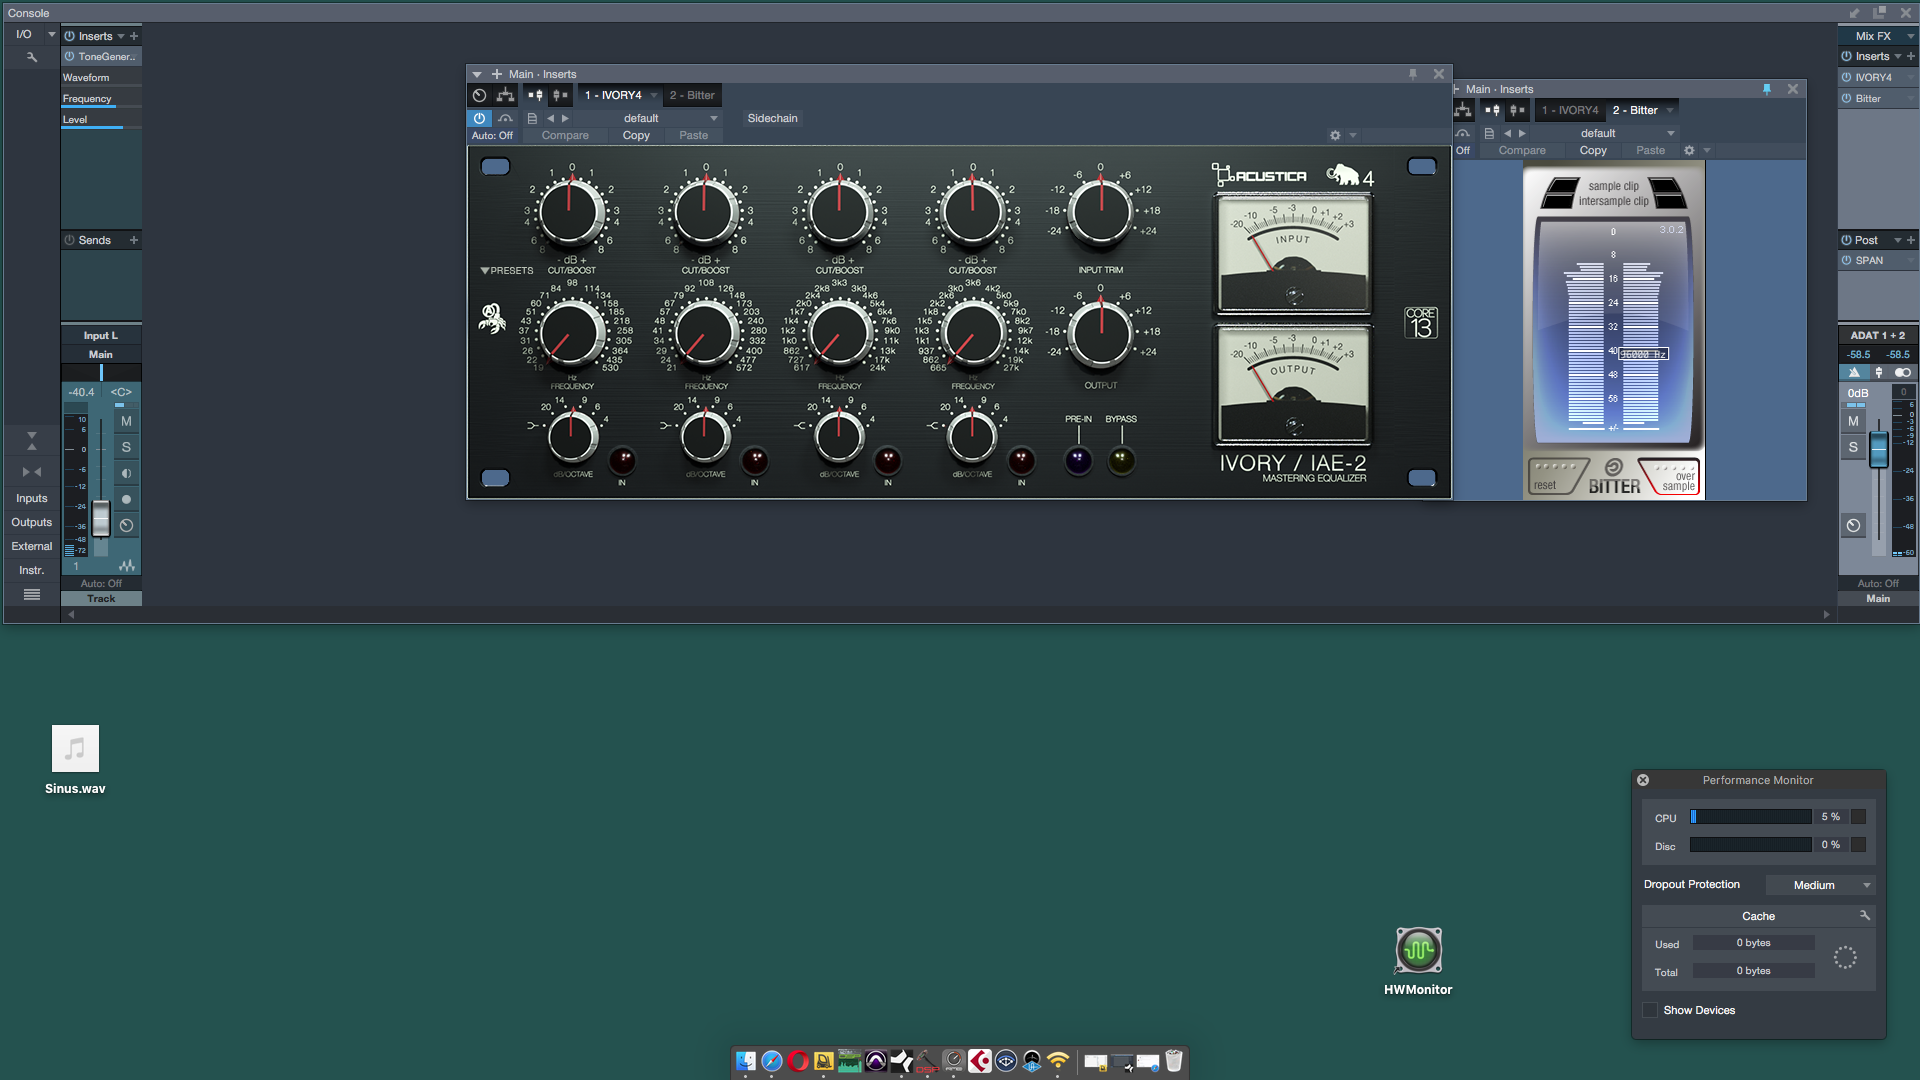Open the preset file icon in IVORY4 window
This screenshot has height=1080, width=1920.
tap(532, 118)
